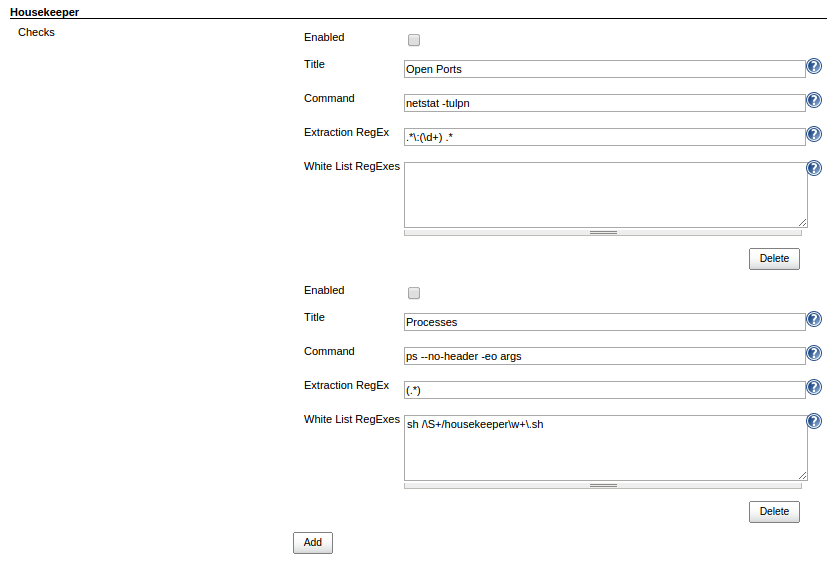Click the Housekeeper section heading

click(x=45, y=12)
